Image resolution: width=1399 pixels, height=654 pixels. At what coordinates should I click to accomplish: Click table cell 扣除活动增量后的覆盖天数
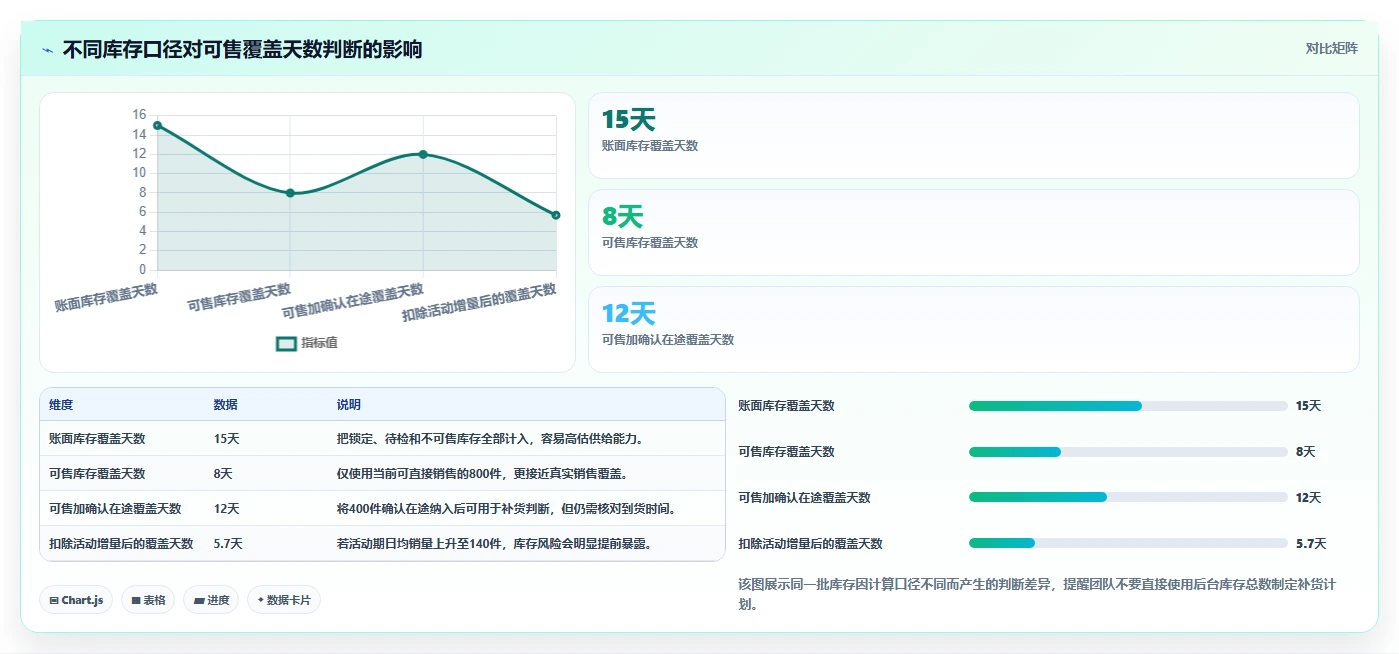tap(121, 544)
